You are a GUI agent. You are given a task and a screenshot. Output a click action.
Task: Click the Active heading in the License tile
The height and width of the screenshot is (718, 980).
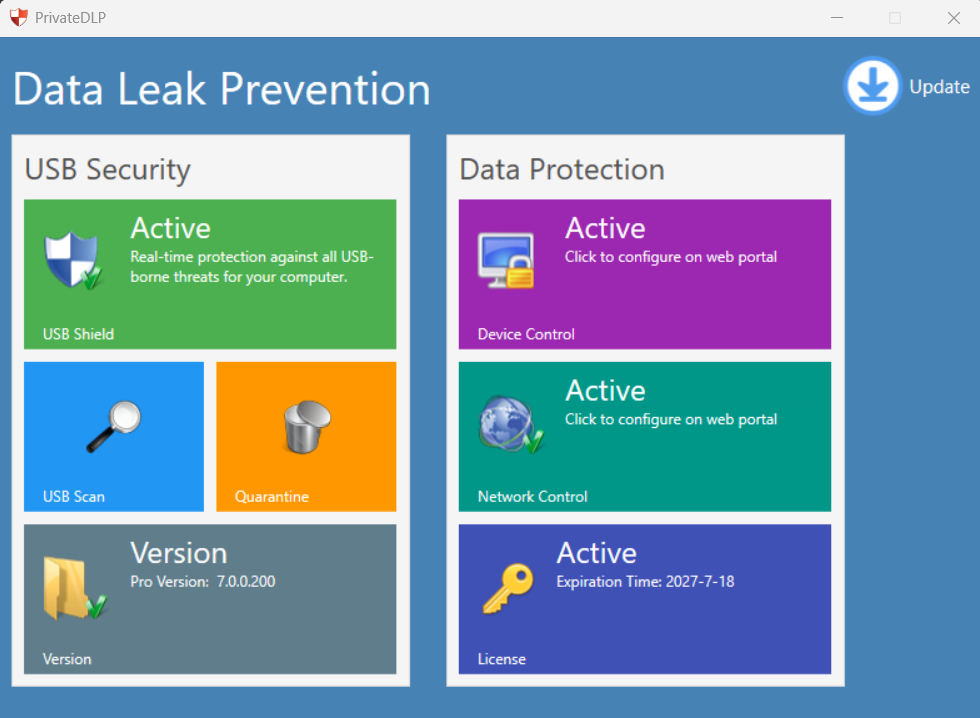coord(596,553)
